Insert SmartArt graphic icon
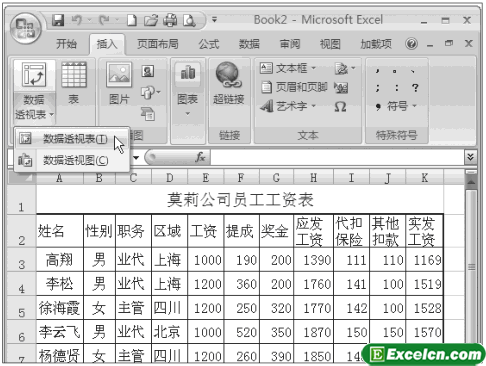This screenshot has width=486, height=366. [148, 114]
